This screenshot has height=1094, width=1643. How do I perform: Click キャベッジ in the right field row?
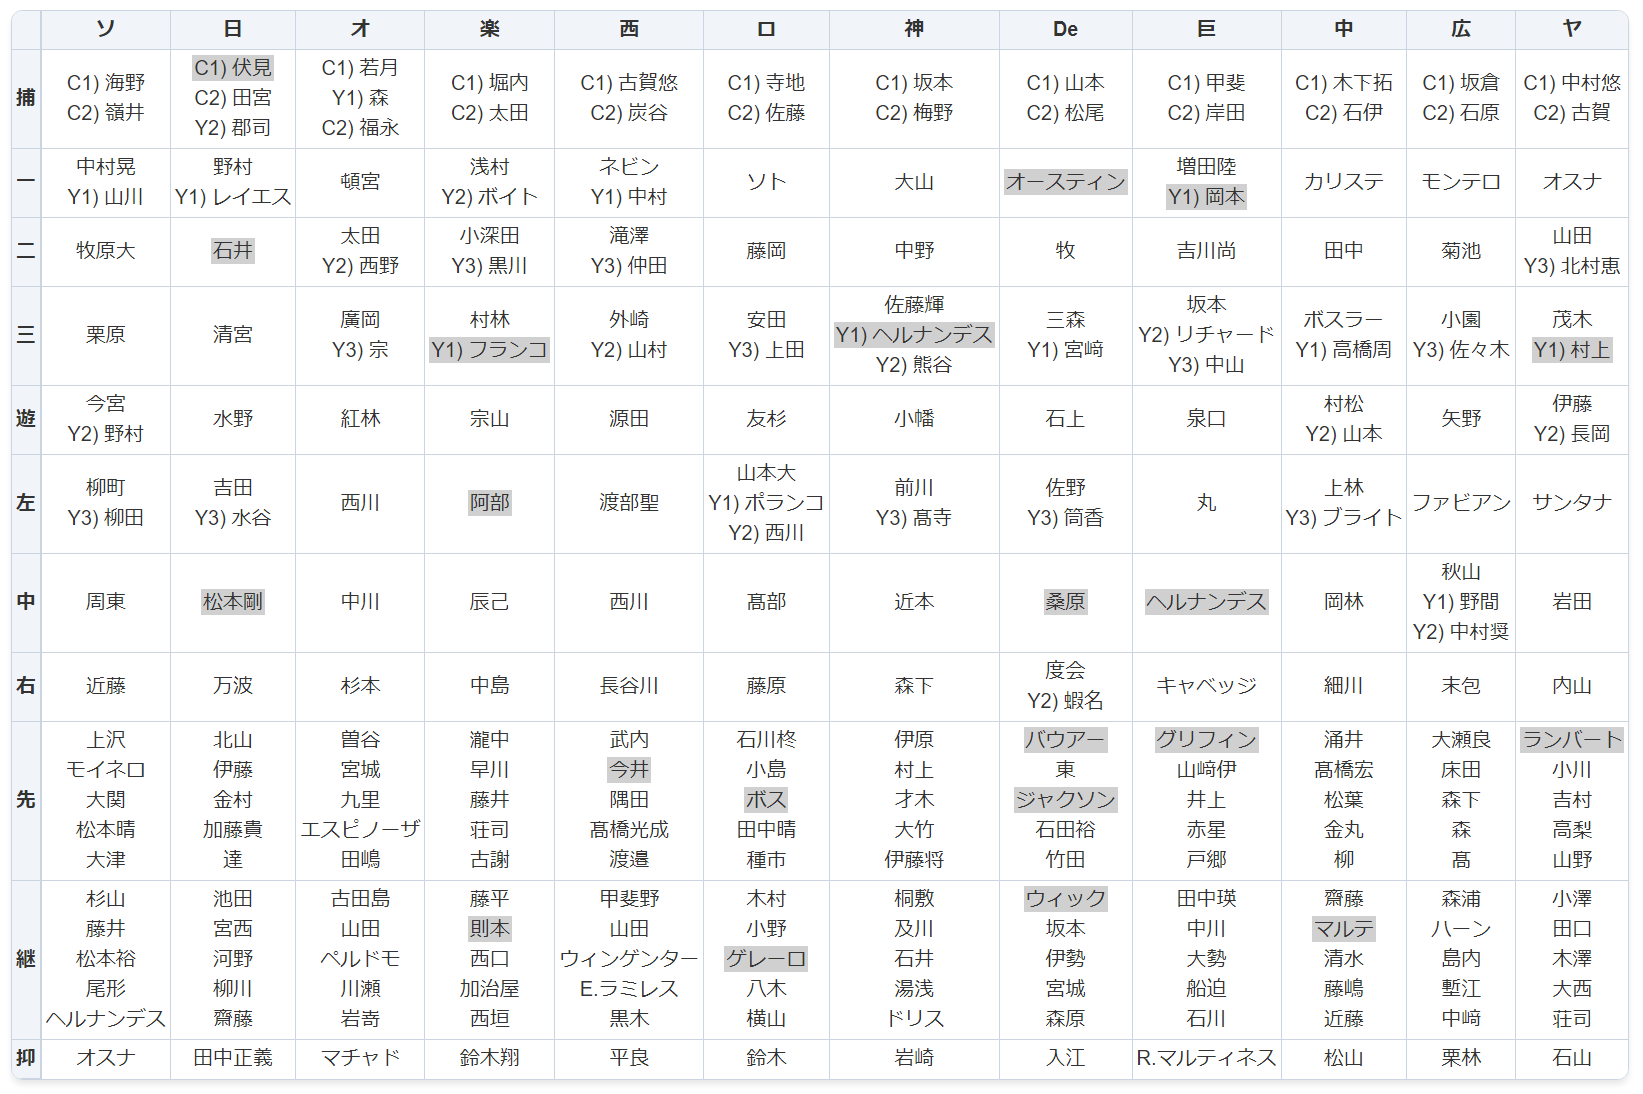pos(1206,686)
